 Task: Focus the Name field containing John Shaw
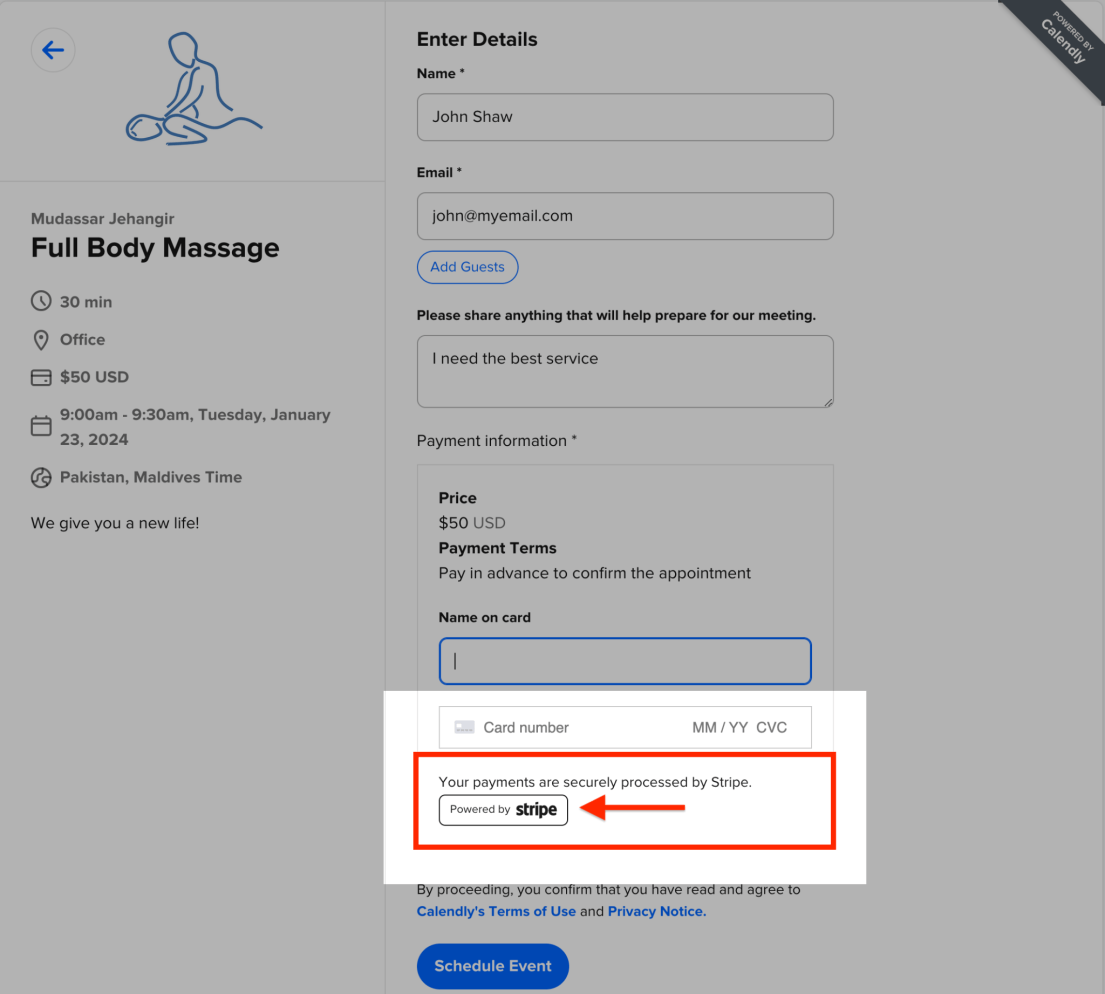point(625,117)
